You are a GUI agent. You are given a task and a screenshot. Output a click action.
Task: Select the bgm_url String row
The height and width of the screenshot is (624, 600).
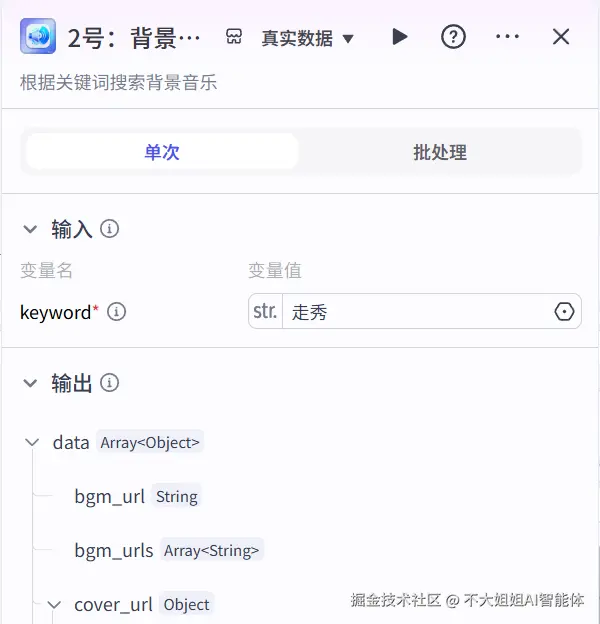(x=136, y=496)
